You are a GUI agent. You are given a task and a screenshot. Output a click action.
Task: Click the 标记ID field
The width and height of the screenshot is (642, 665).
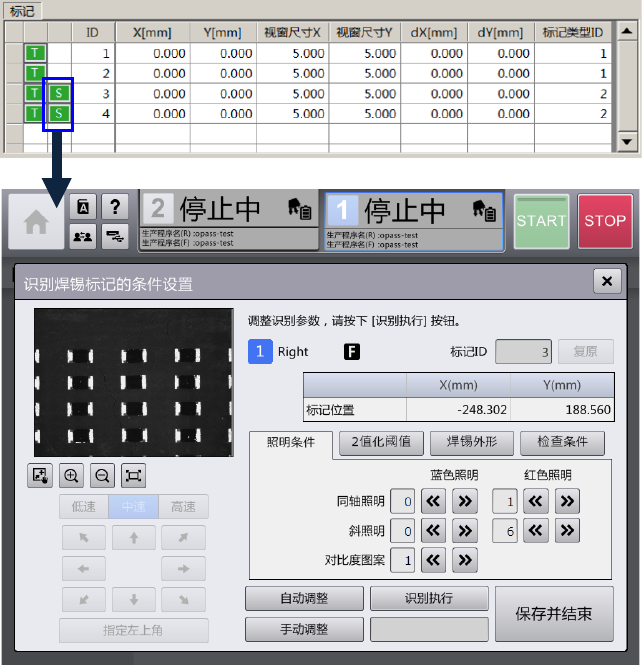tap(523, 352)
